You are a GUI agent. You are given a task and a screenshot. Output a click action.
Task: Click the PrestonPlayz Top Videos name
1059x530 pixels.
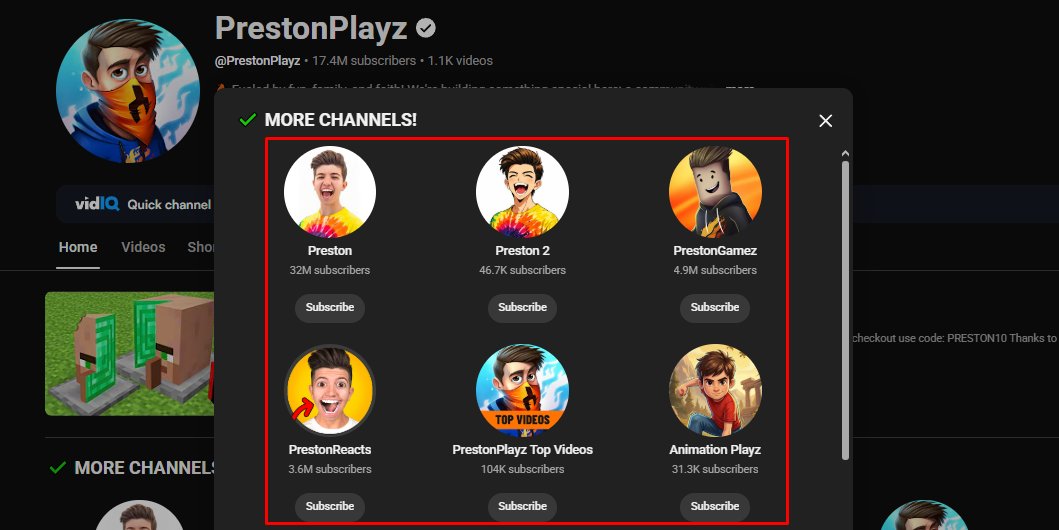[522, 450]
